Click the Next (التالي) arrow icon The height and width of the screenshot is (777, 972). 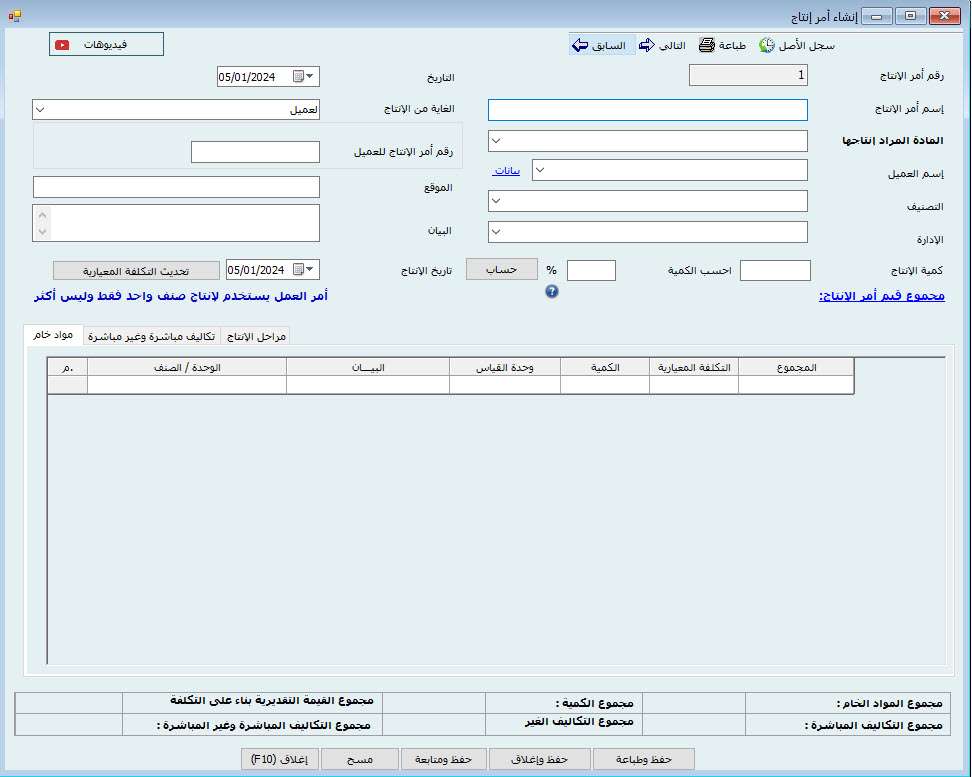(647, 45)
